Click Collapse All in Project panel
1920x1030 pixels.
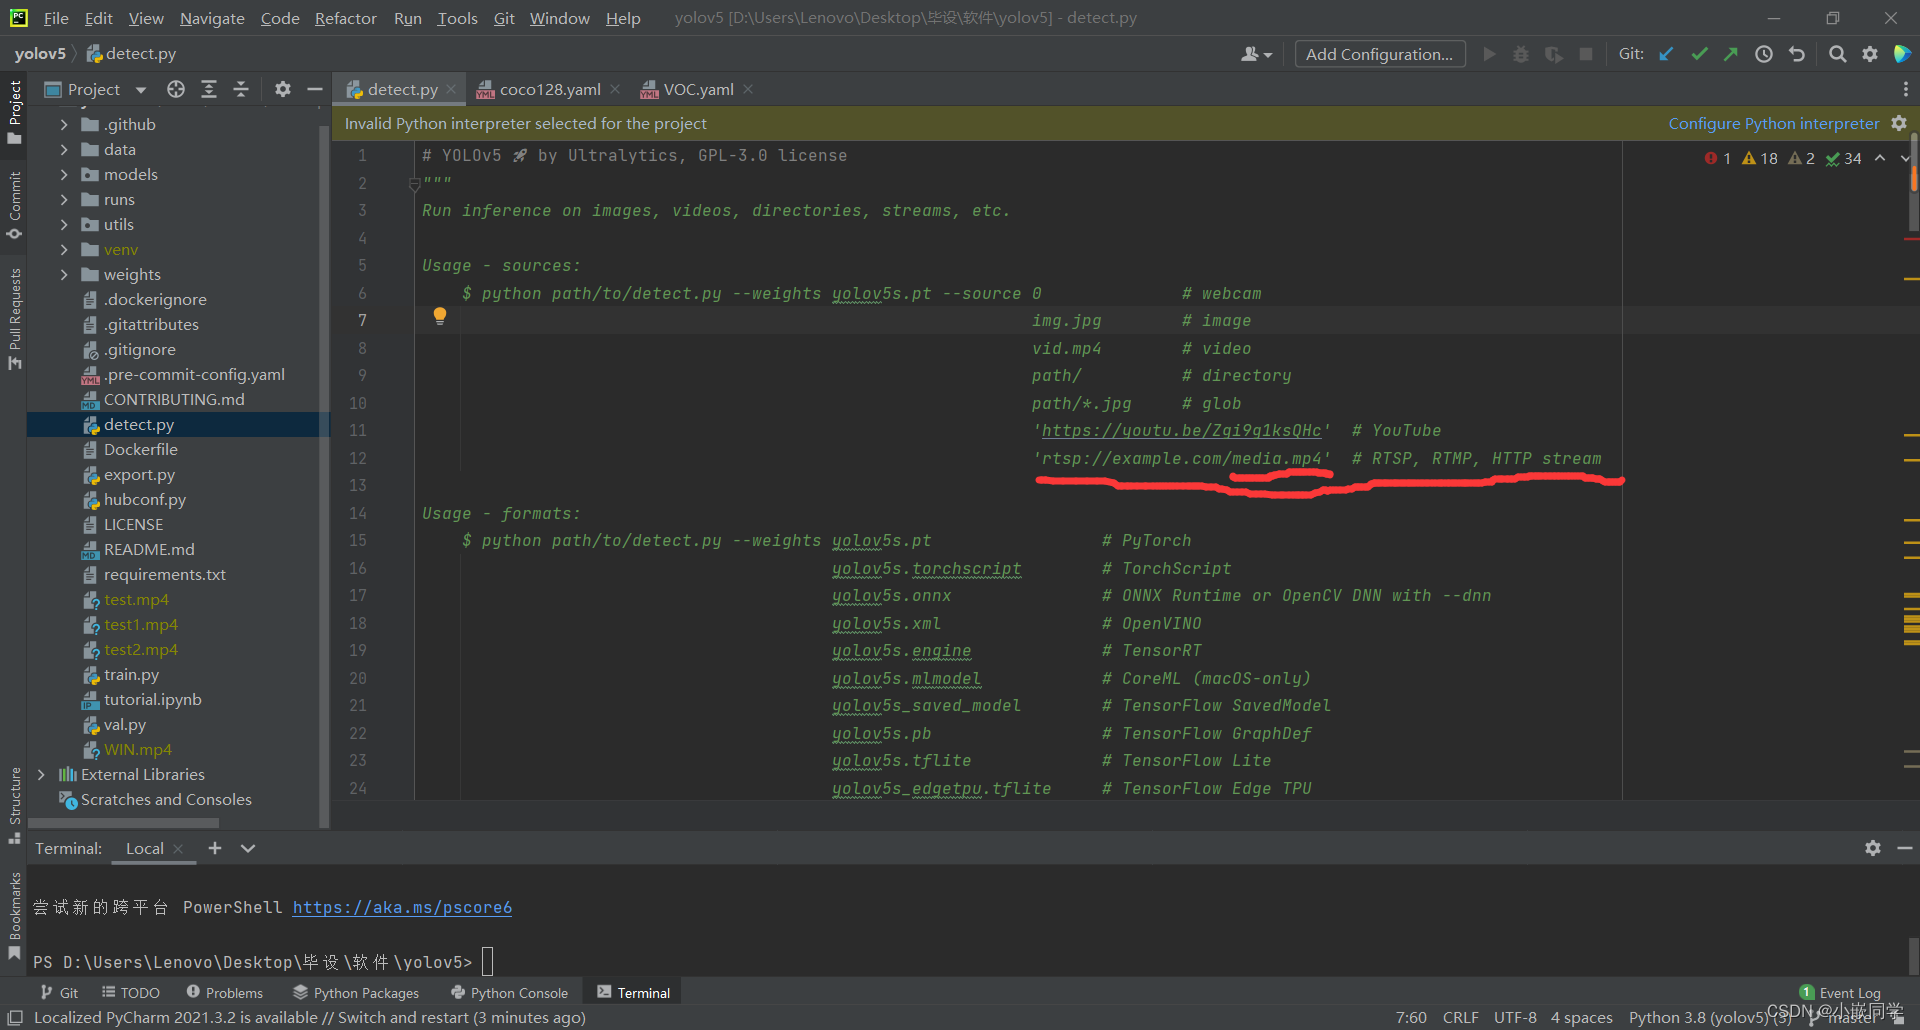click(241, 89)
